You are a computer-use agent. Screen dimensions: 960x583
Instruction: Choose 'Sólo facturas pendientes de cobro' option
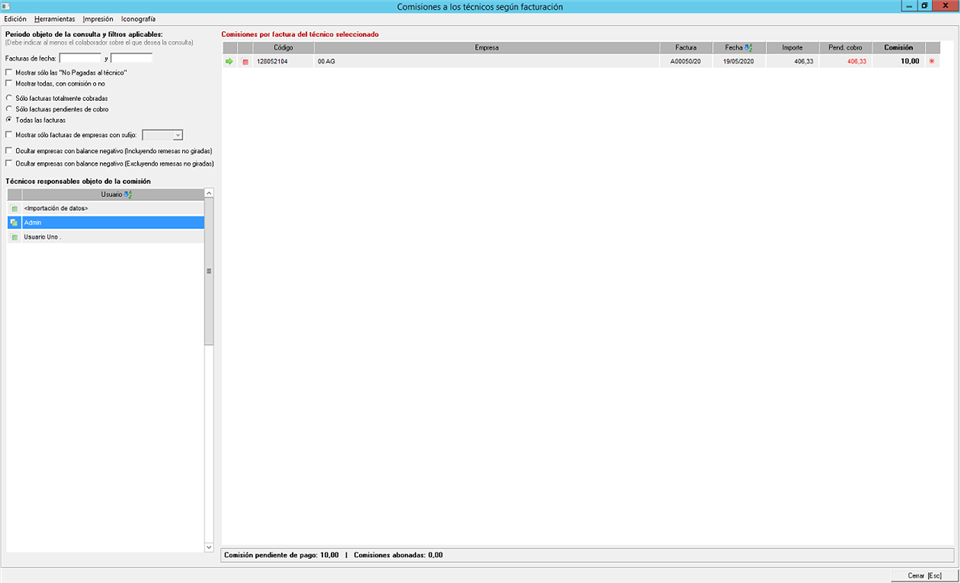10,109
